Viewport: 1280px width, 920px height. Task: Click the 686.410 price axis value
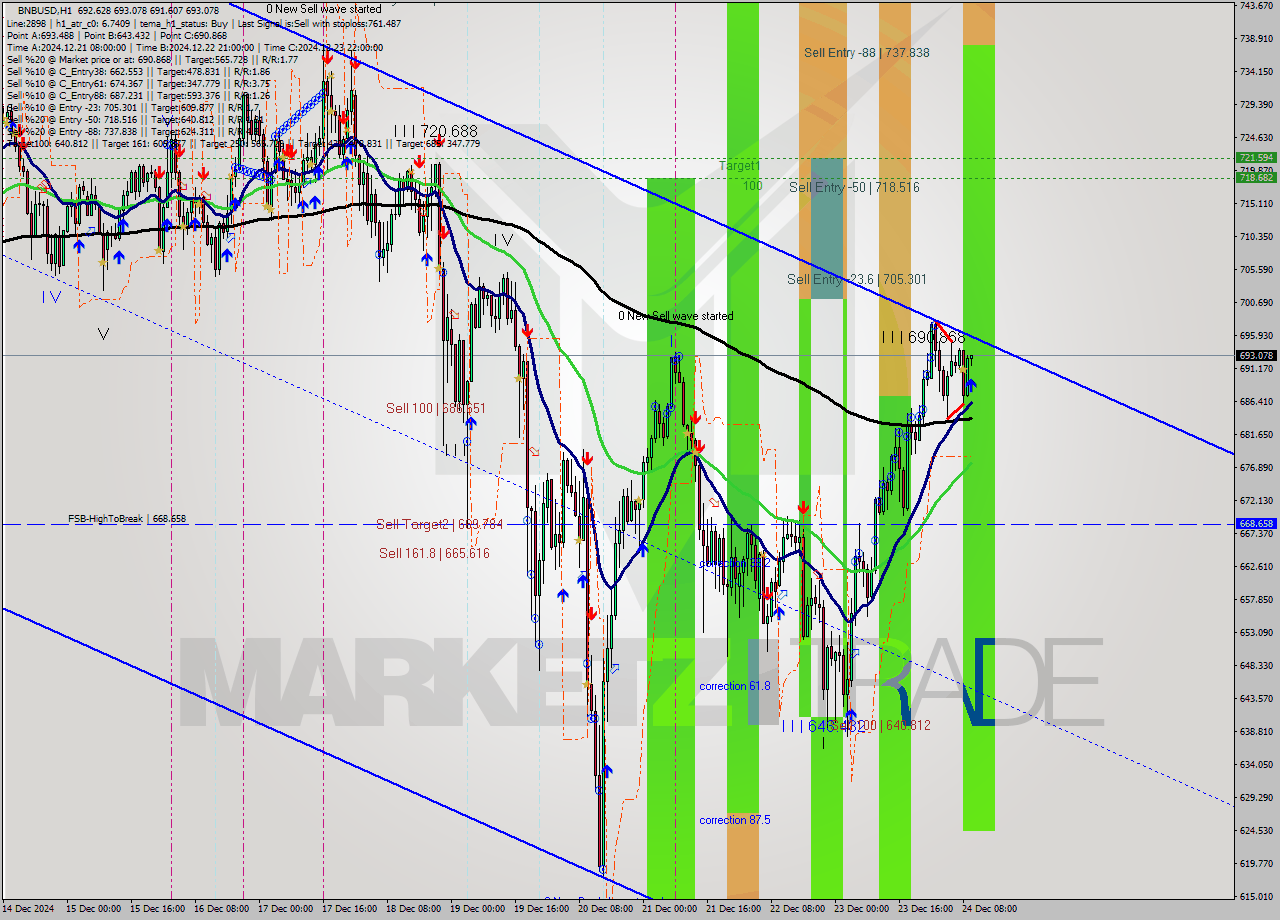1256,402
